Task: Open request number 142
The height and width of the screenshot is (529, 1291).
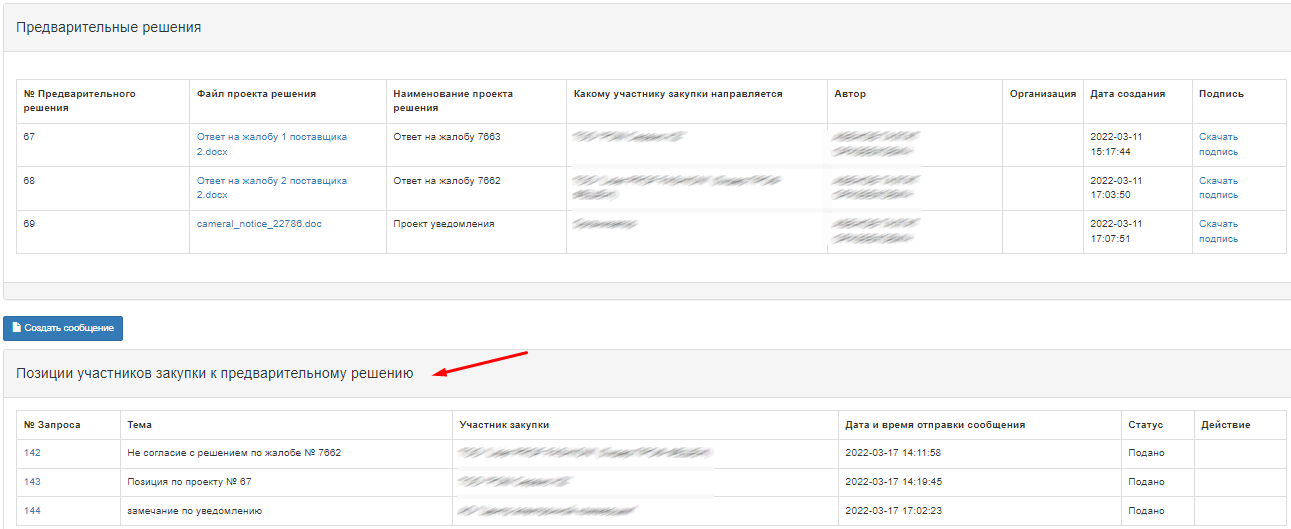Action: (x=33, y=453)
